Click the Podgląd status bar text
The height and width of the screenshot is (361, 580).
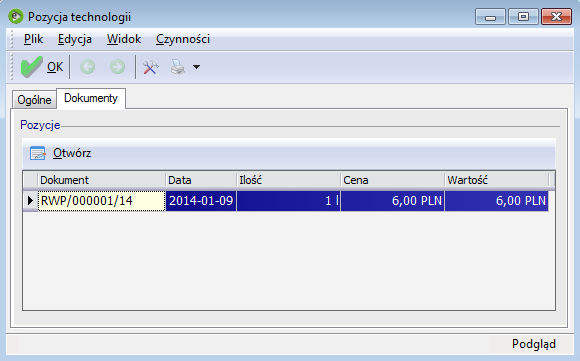534,344
